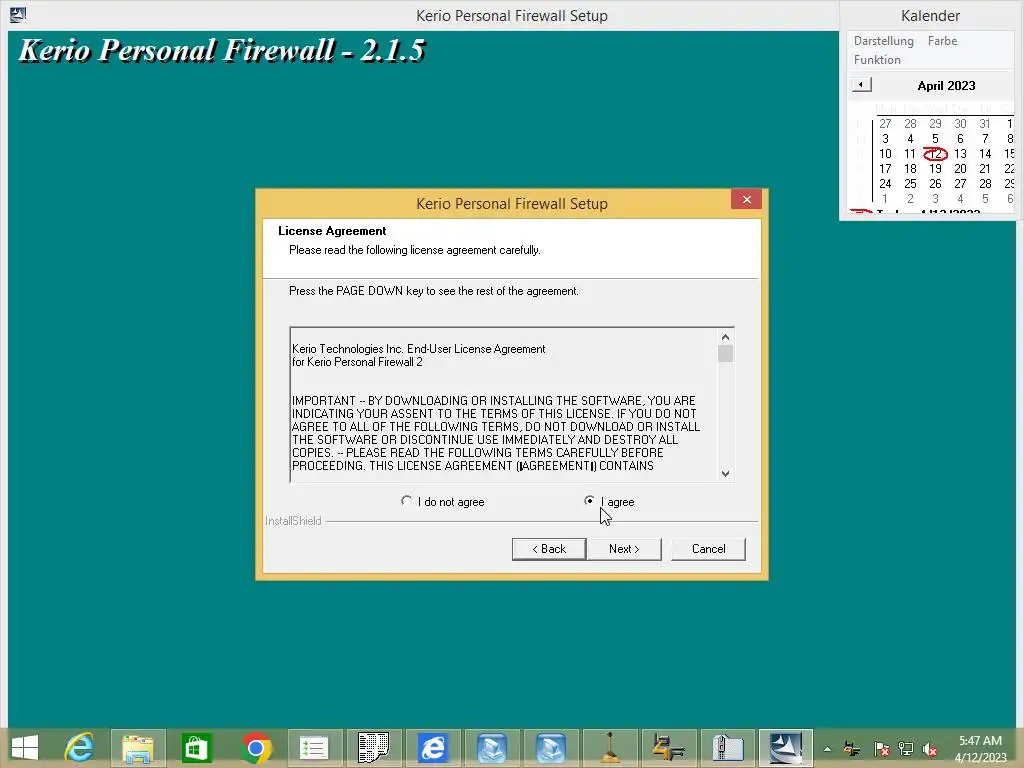Image resolution: width=1024 pixels, height=768 pixels.
Task: Select date 11 in the calendar
Action: pos(910,154)
